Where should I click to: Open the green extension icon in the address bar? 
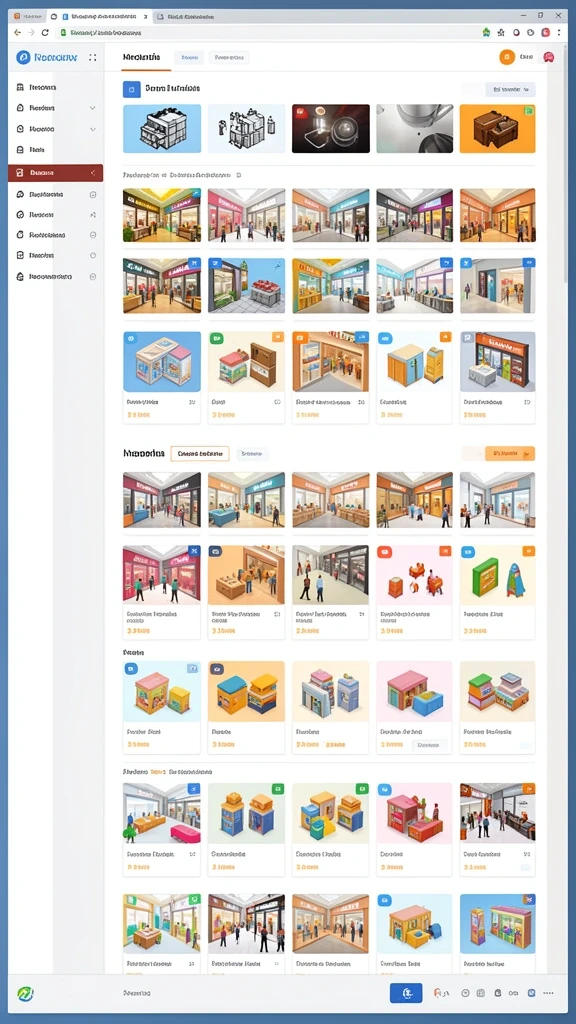click(486, 32)
